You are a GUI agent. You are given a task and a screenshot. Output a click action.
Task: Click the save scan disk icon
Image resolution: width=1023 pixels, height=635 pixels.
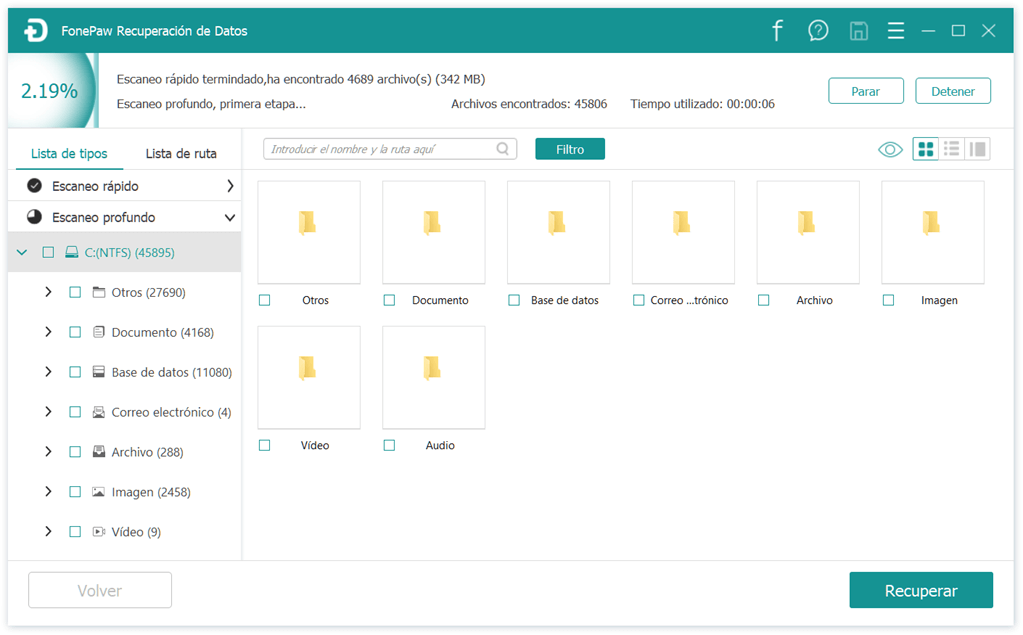pos(858,31)
